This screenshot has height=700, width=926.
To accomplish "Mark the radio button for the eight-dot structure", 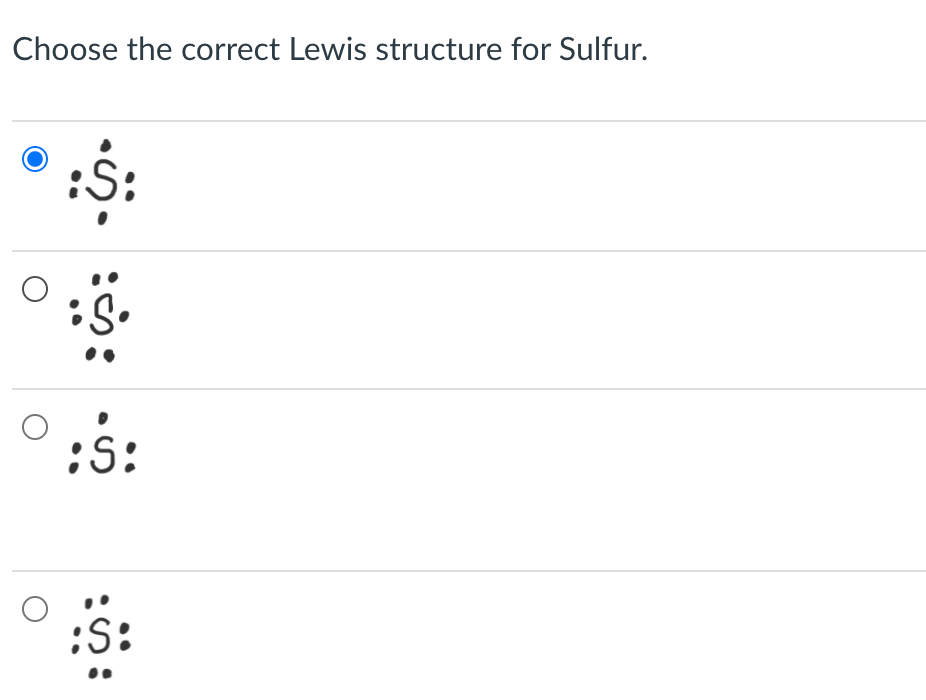I will pos(34,609).
